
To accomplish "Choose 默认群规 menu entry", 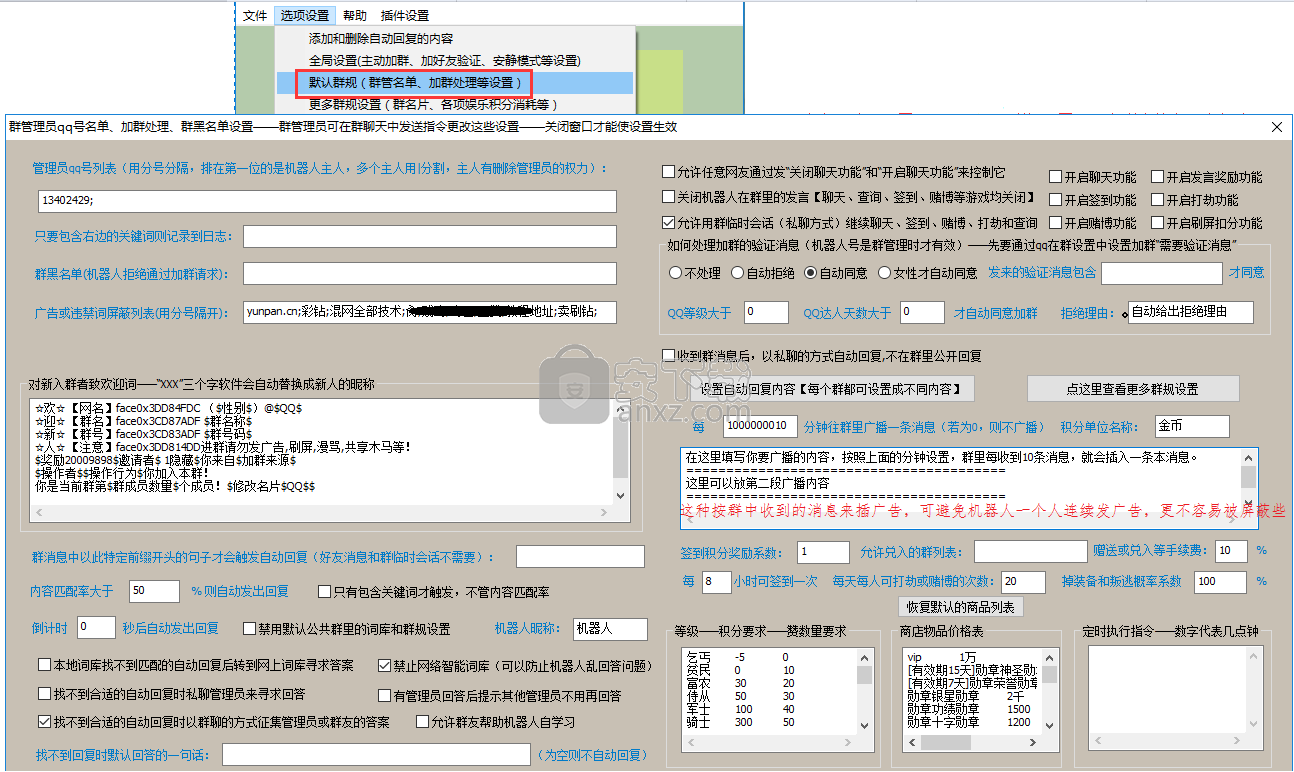I will point(454,82).
